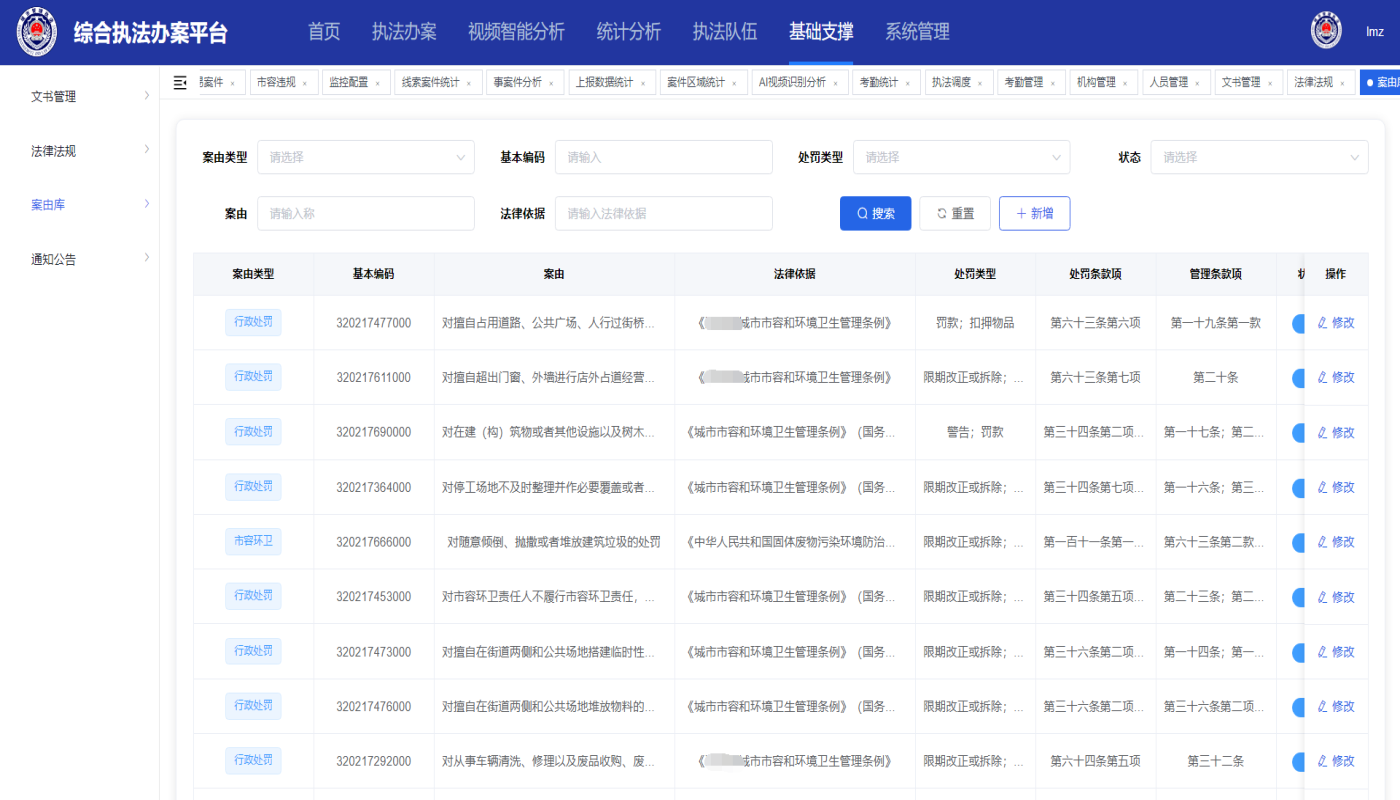Click the 重置 button
The height and width of the screenshot is (800, 1400).
click(955, 213)
